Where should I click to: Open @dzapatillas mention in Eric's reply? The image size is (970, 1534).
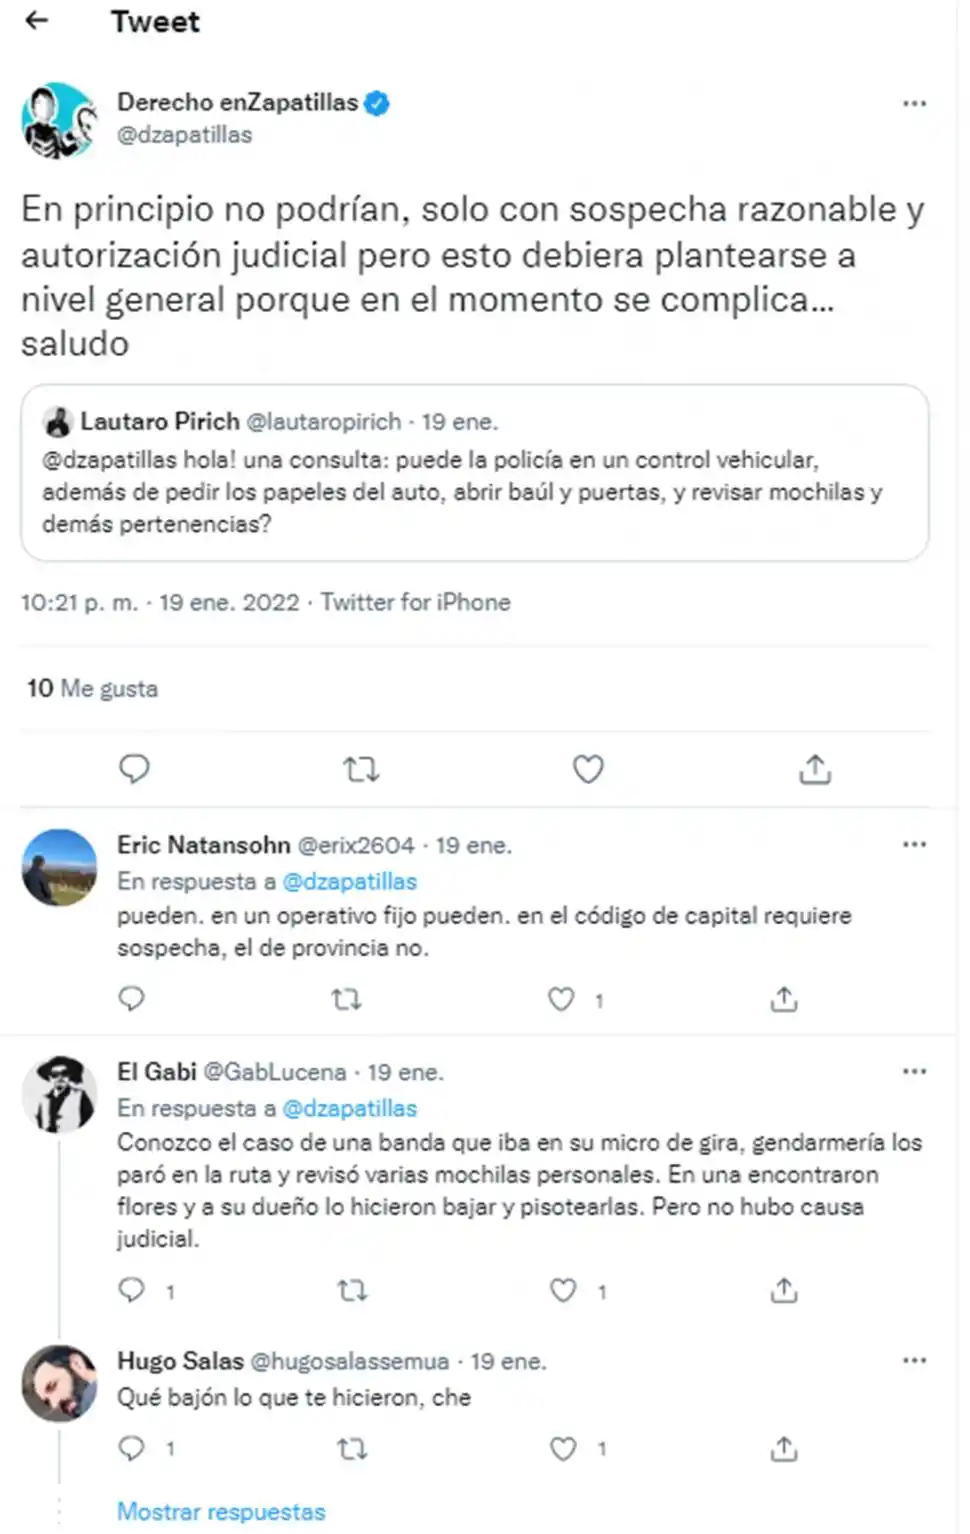[349, 881]
